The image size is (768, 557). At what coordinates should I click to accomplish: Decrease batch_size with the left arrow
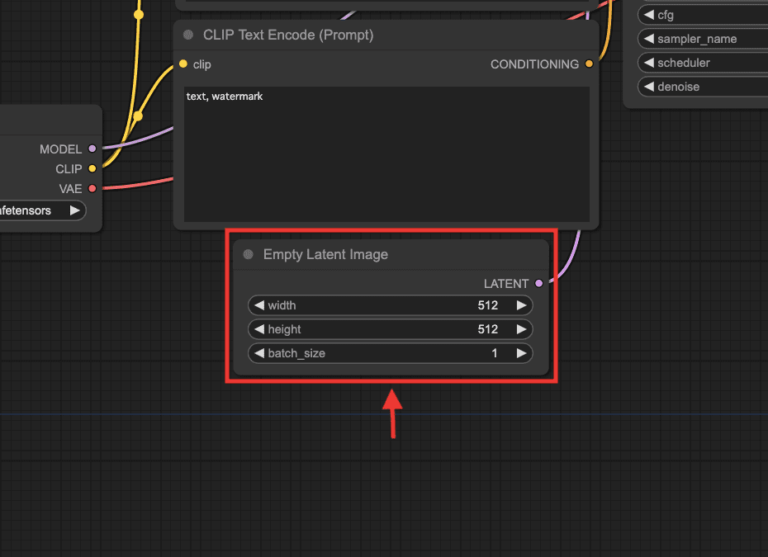[x=259, y=353]
